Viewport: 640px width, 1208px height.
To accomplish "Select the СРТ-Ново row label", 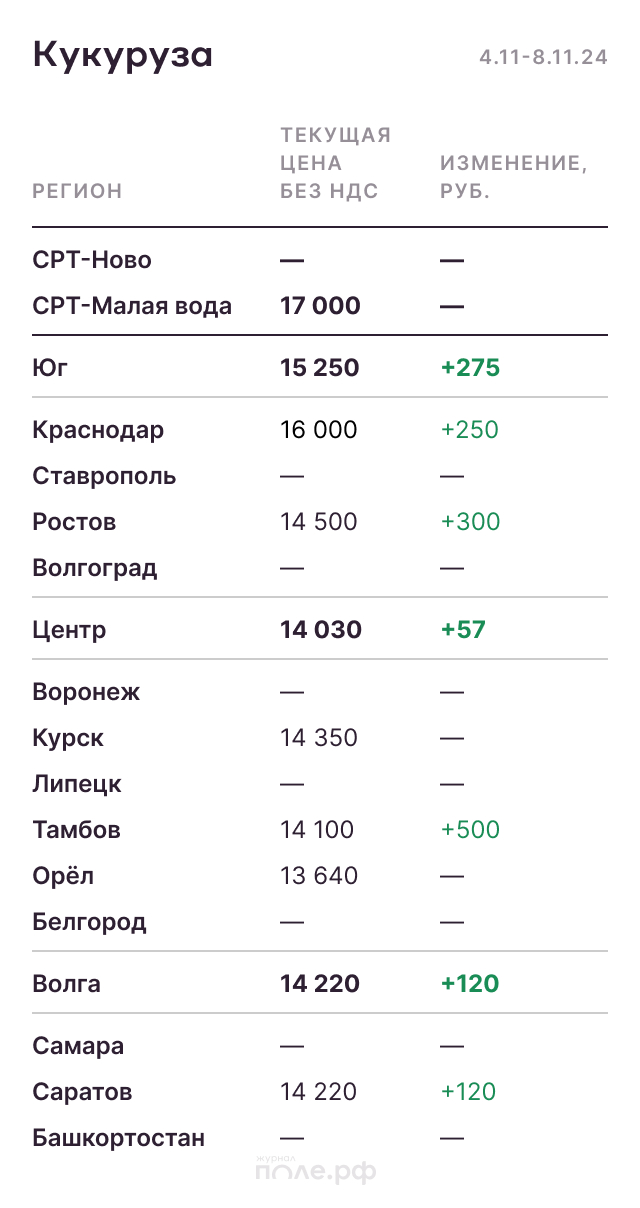I will coord(92,260).
